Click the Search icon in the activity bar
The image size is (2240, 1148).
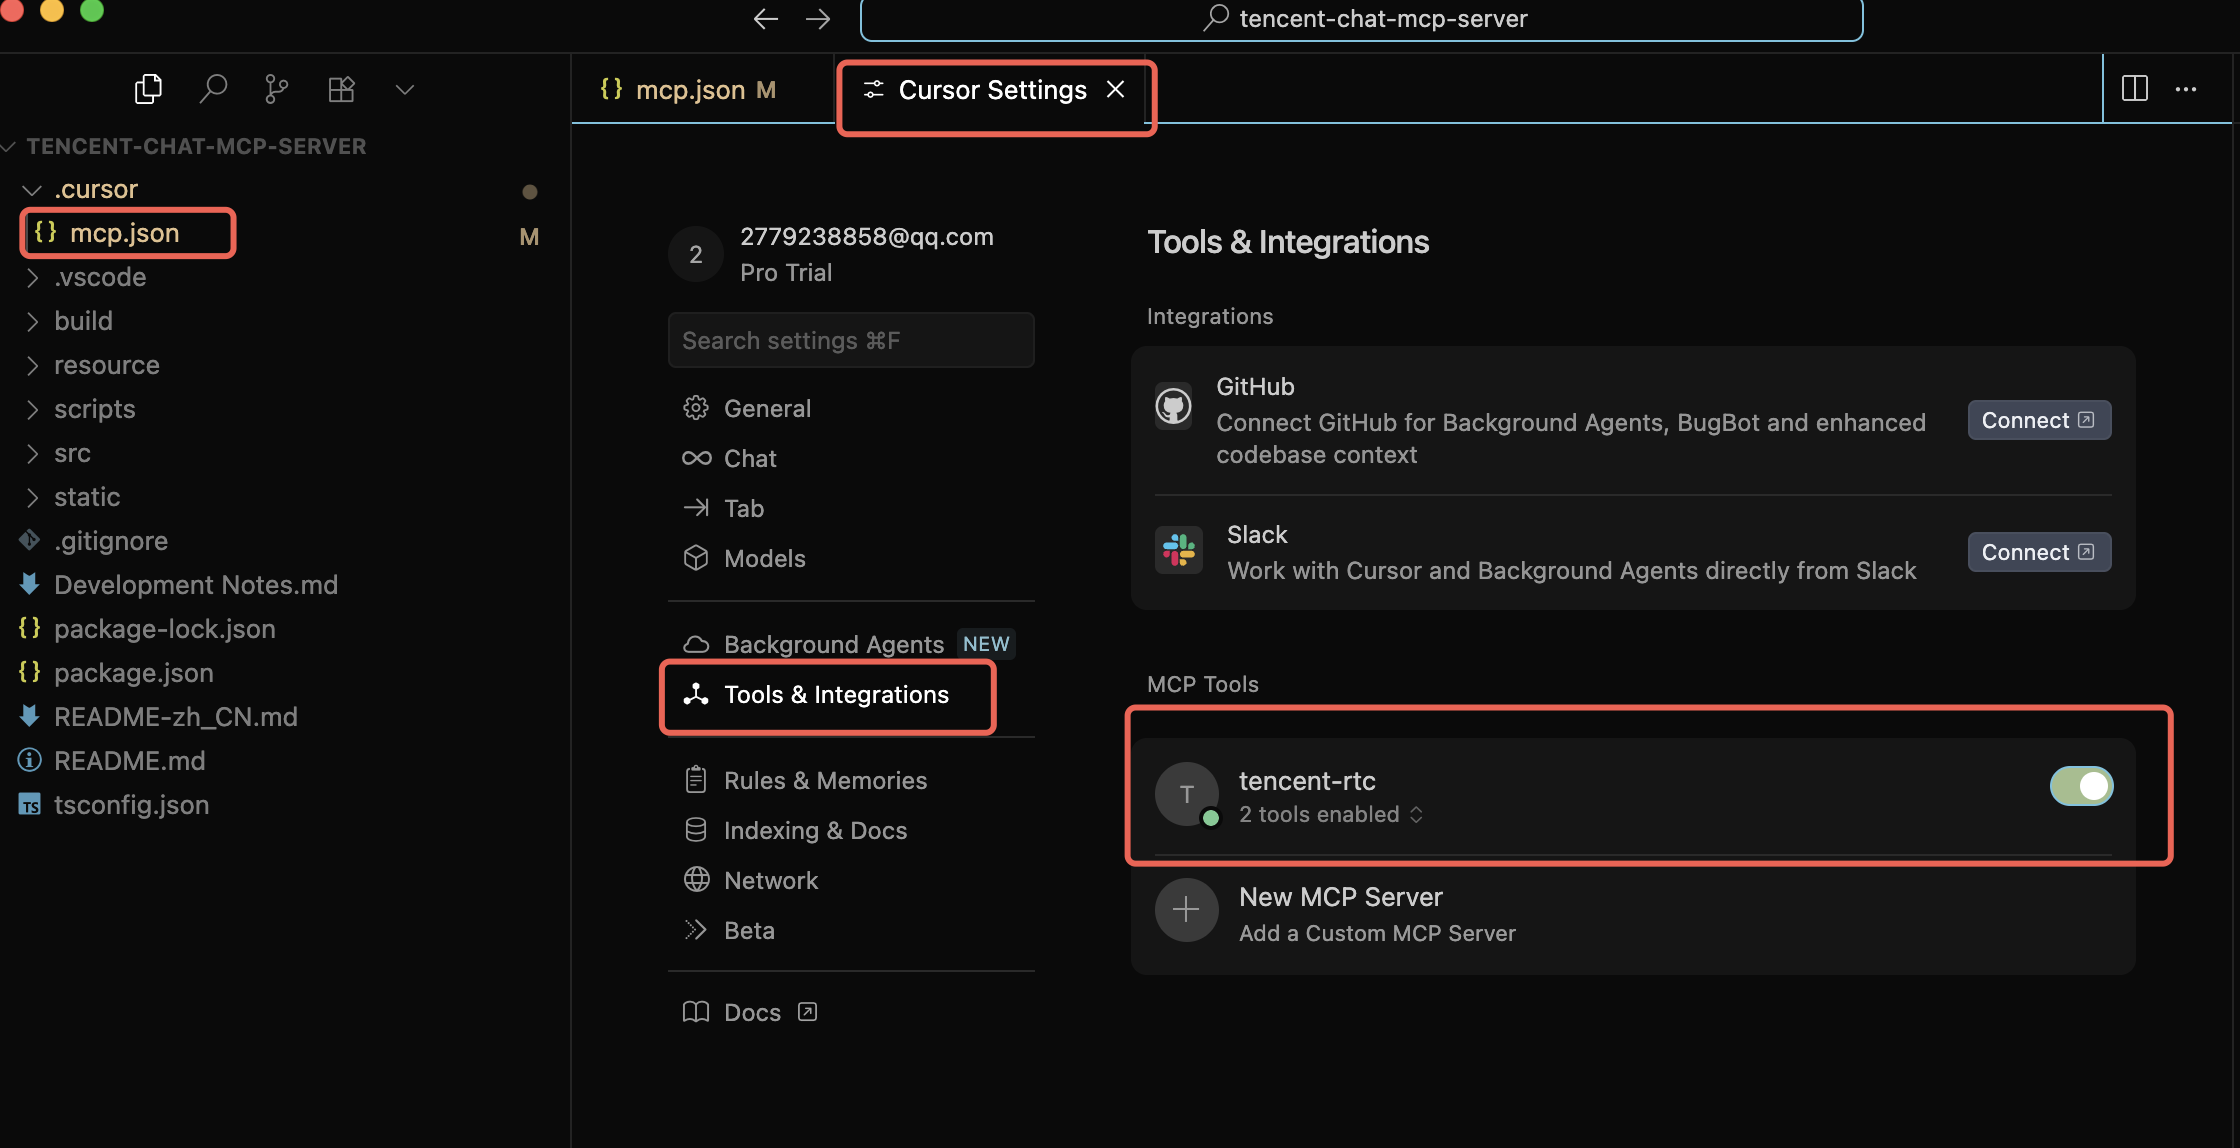pos(213,88)
